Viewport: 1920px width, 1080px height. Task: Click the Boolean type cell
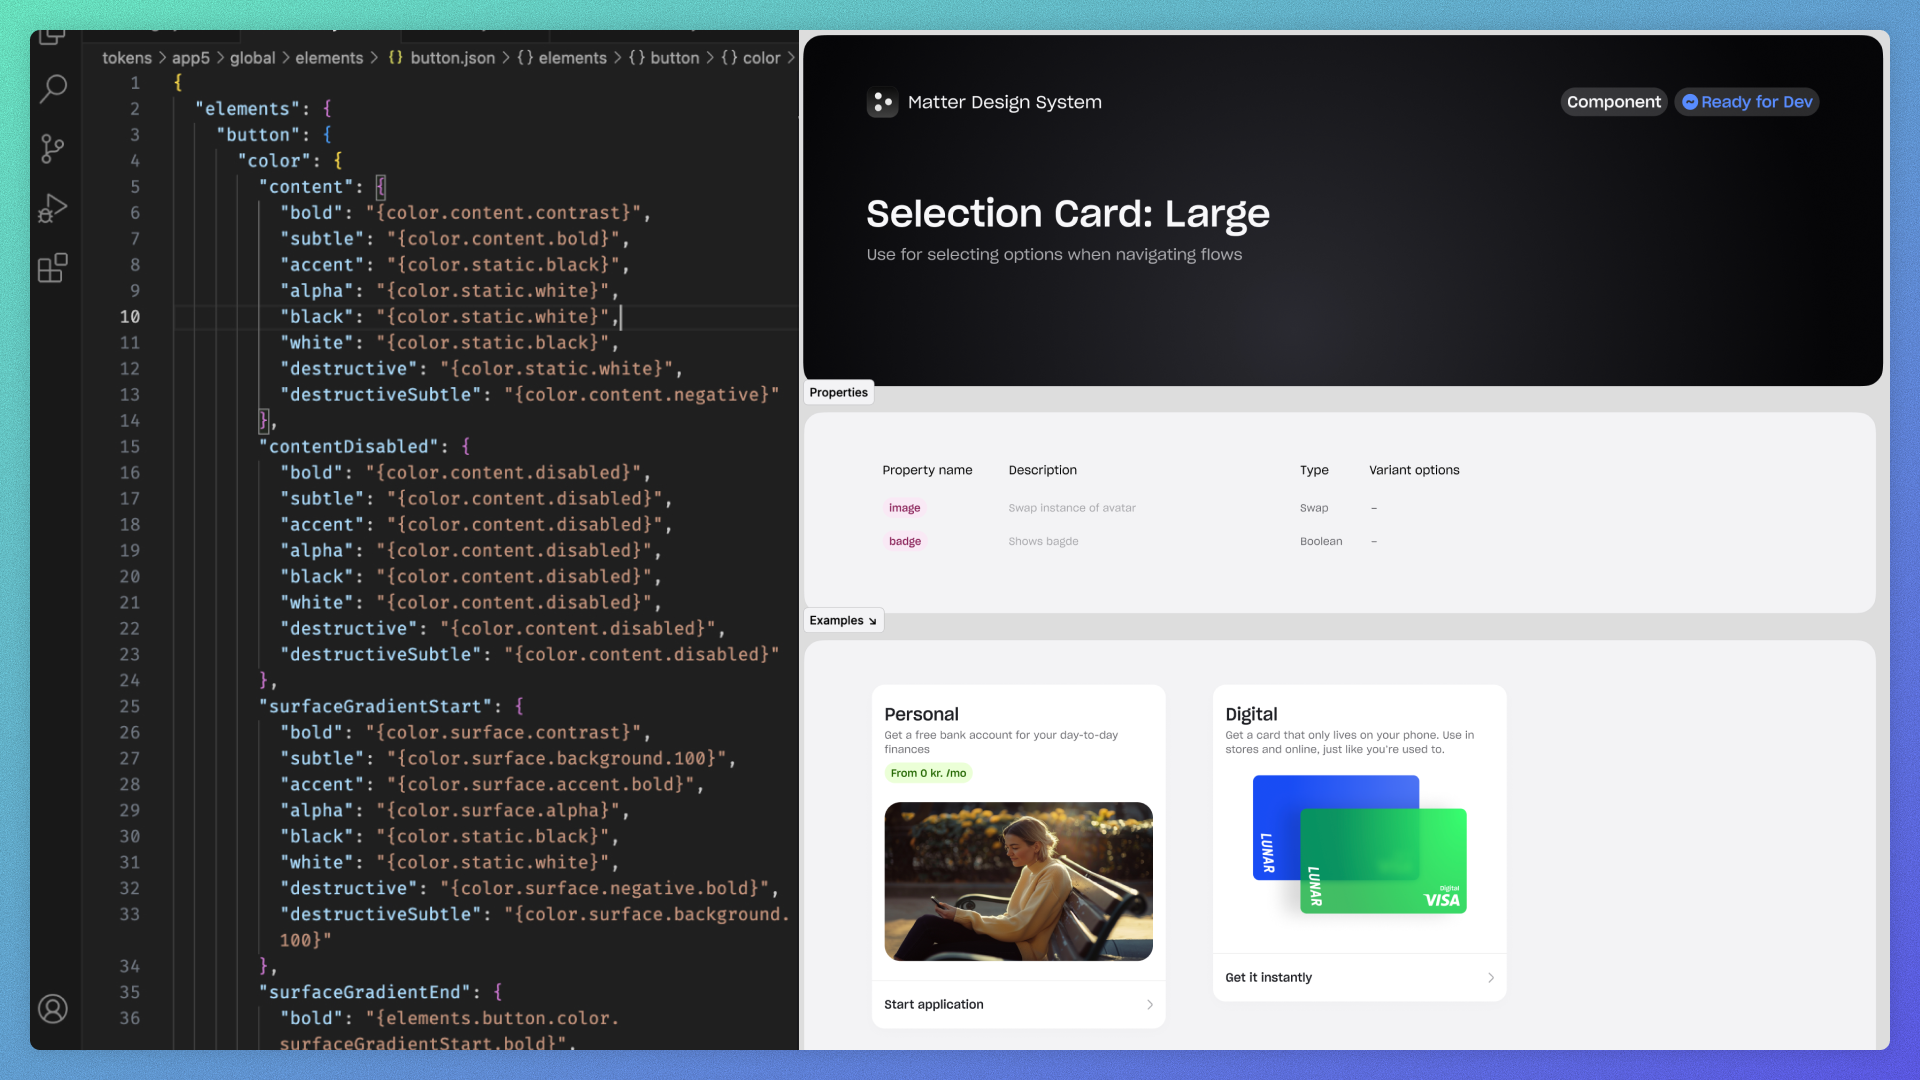point(1321,541)
